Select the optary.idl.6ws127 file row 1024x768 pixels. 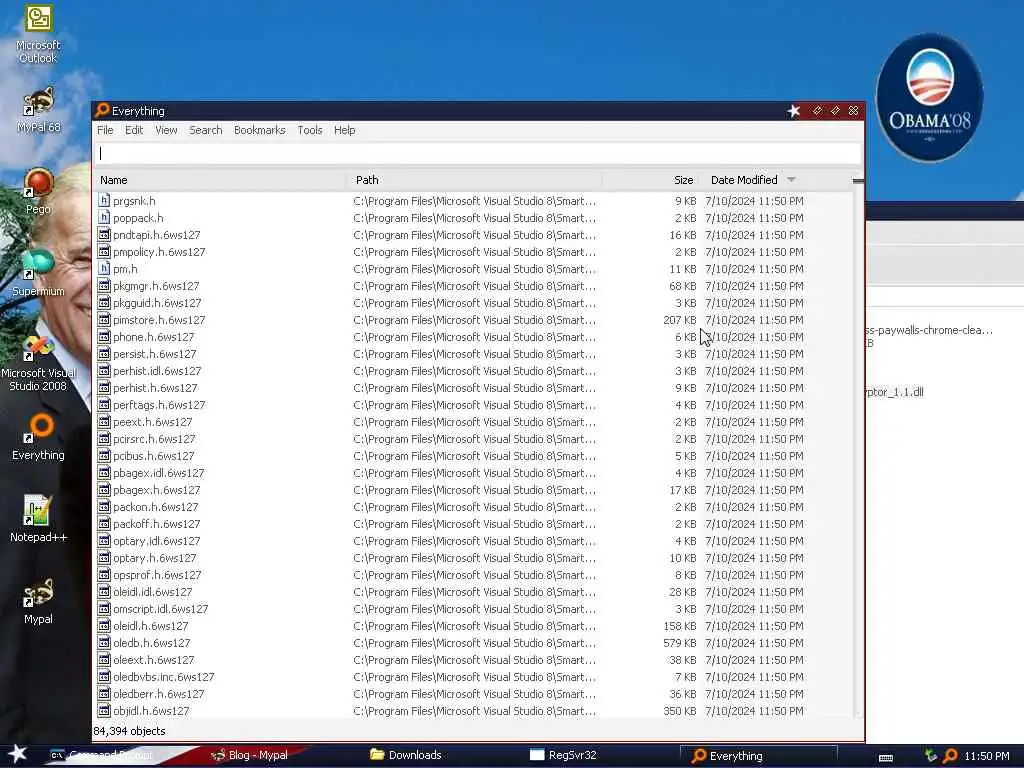pos(473,541)
